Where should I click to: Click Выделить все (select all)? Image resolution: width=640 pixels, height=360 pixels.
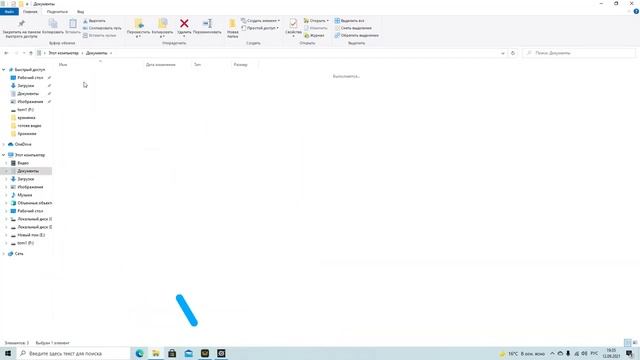click(349, 21)
